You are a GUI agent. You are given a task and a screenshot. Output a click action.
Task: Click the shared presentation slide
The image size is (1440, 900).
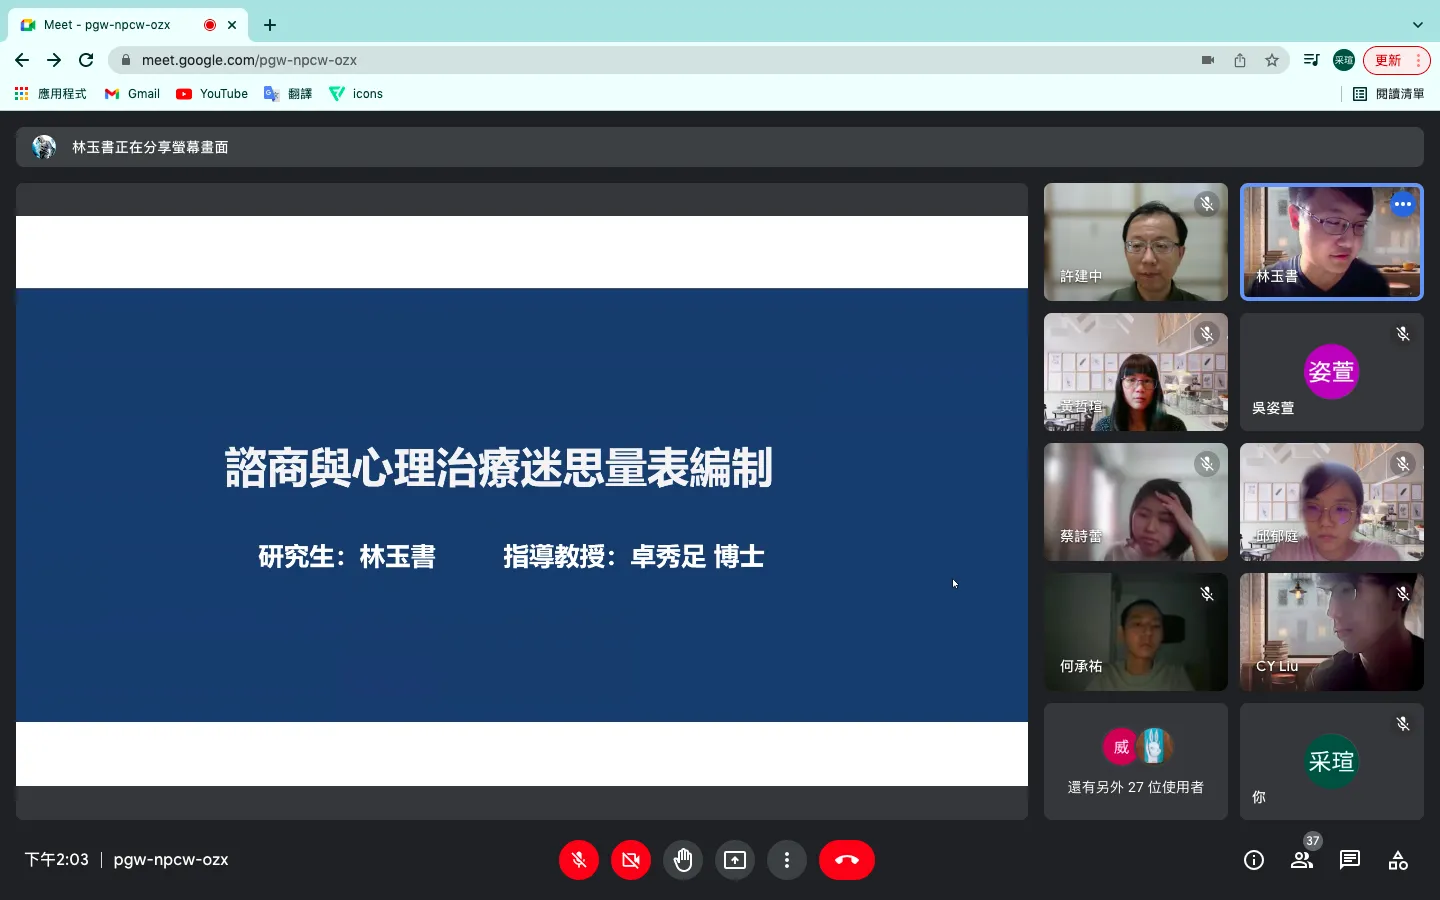coord(522,501)
